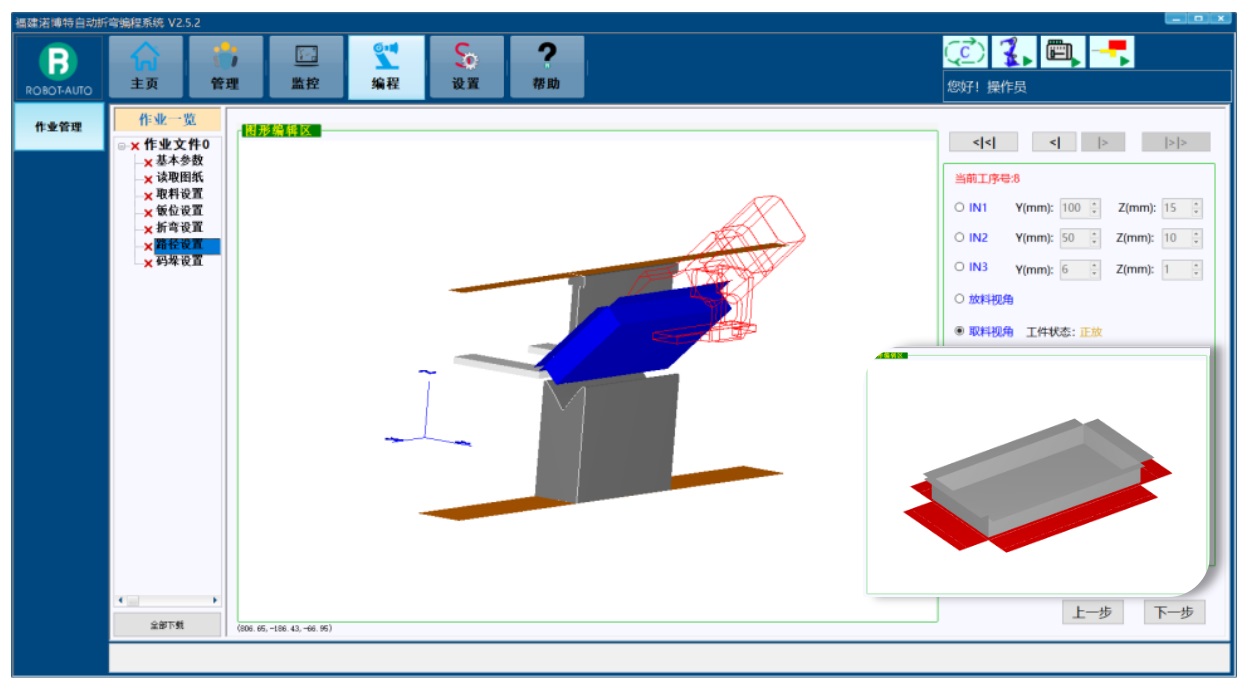Click the red-yellow tool run icon
The image size is (1253, 691).
point(1111,52)
